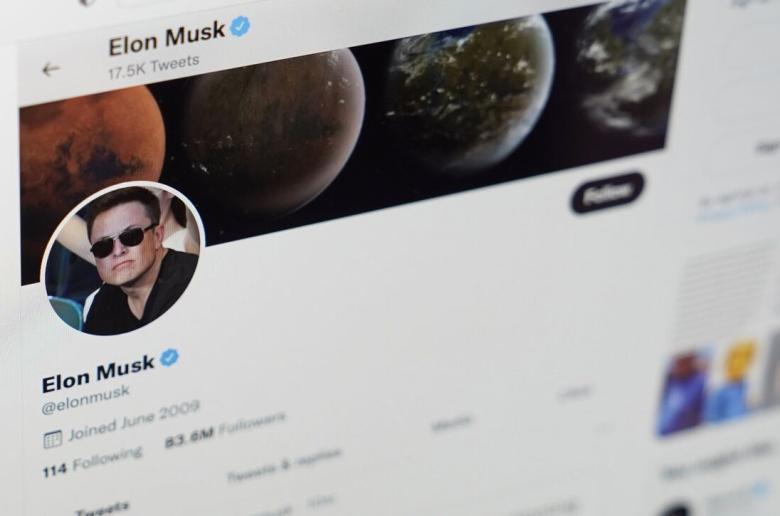Click the verified badge in the top header
The height and width of the screenshot is (516, 780).
click(240, 26)
